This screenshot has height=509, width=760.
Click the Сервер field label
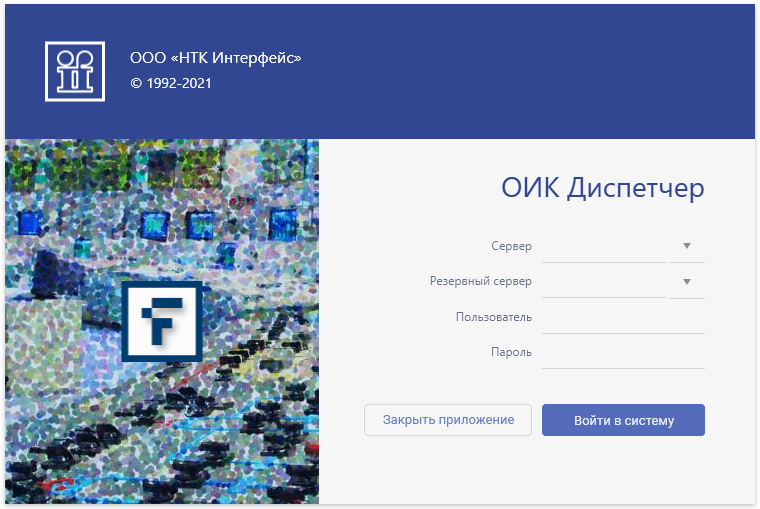511,246
